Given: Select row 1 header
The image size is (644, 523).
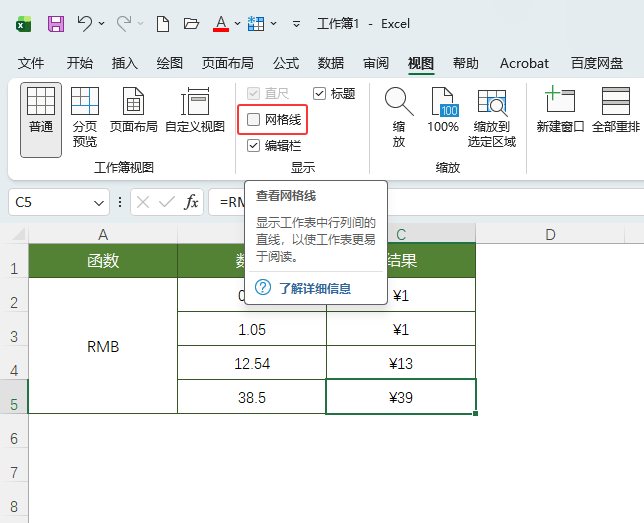Looking at the screenshot, I should [x=14, y=260].
